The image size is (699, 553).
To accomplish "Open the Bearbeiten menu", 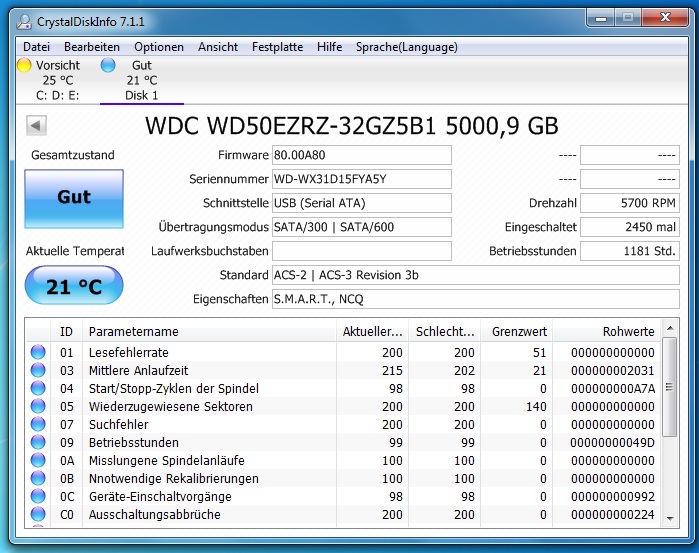I will coord(92,47).
